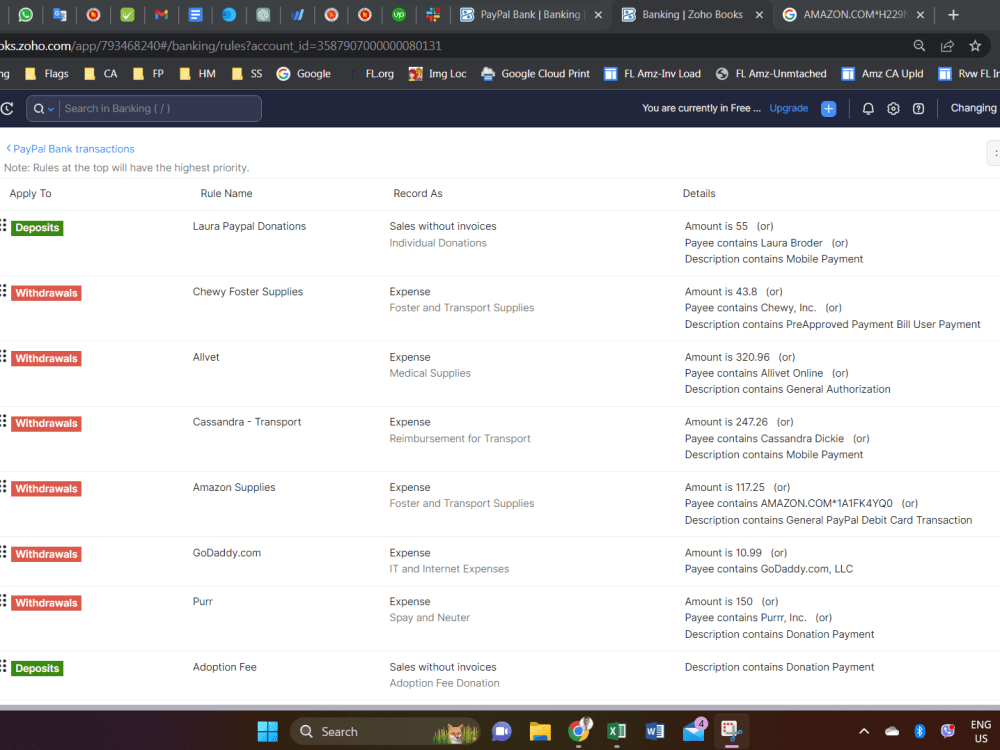Viewport: 1000px width, 750px height.
Task: Open the notifications bell
Action: [x=868, y=109]
